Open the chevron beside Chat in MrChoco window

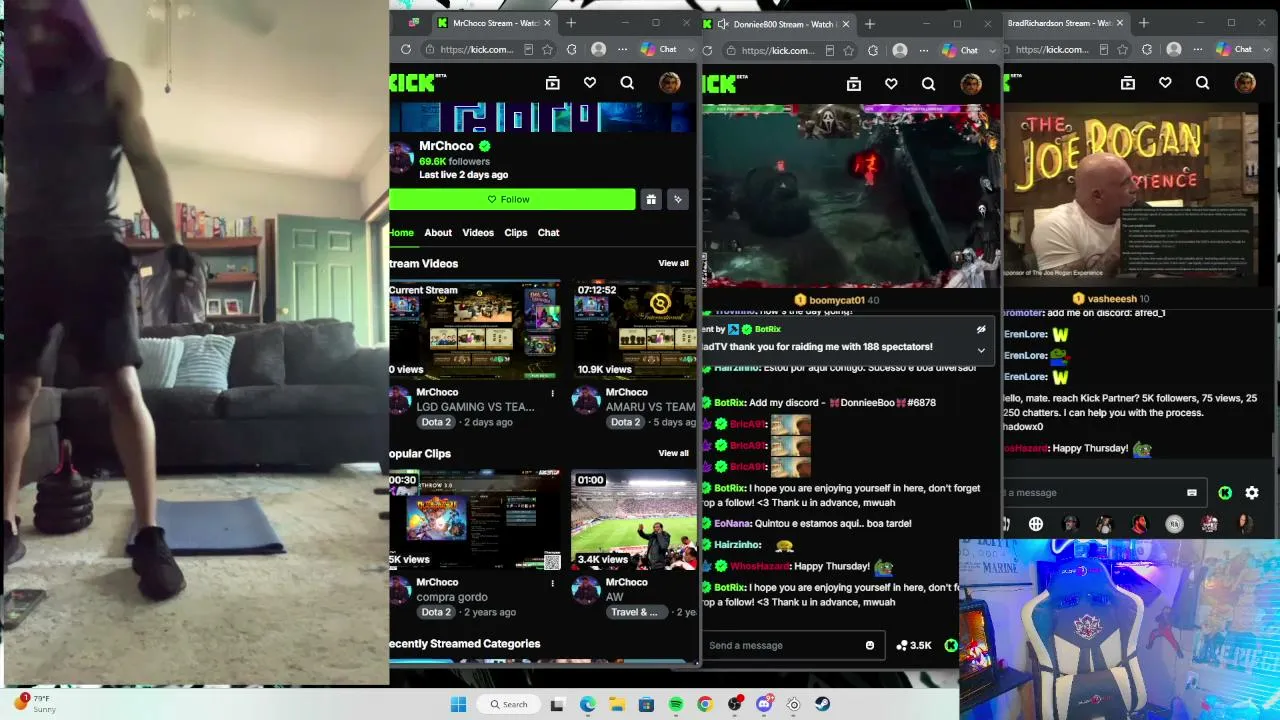click(x=691, y=49)
